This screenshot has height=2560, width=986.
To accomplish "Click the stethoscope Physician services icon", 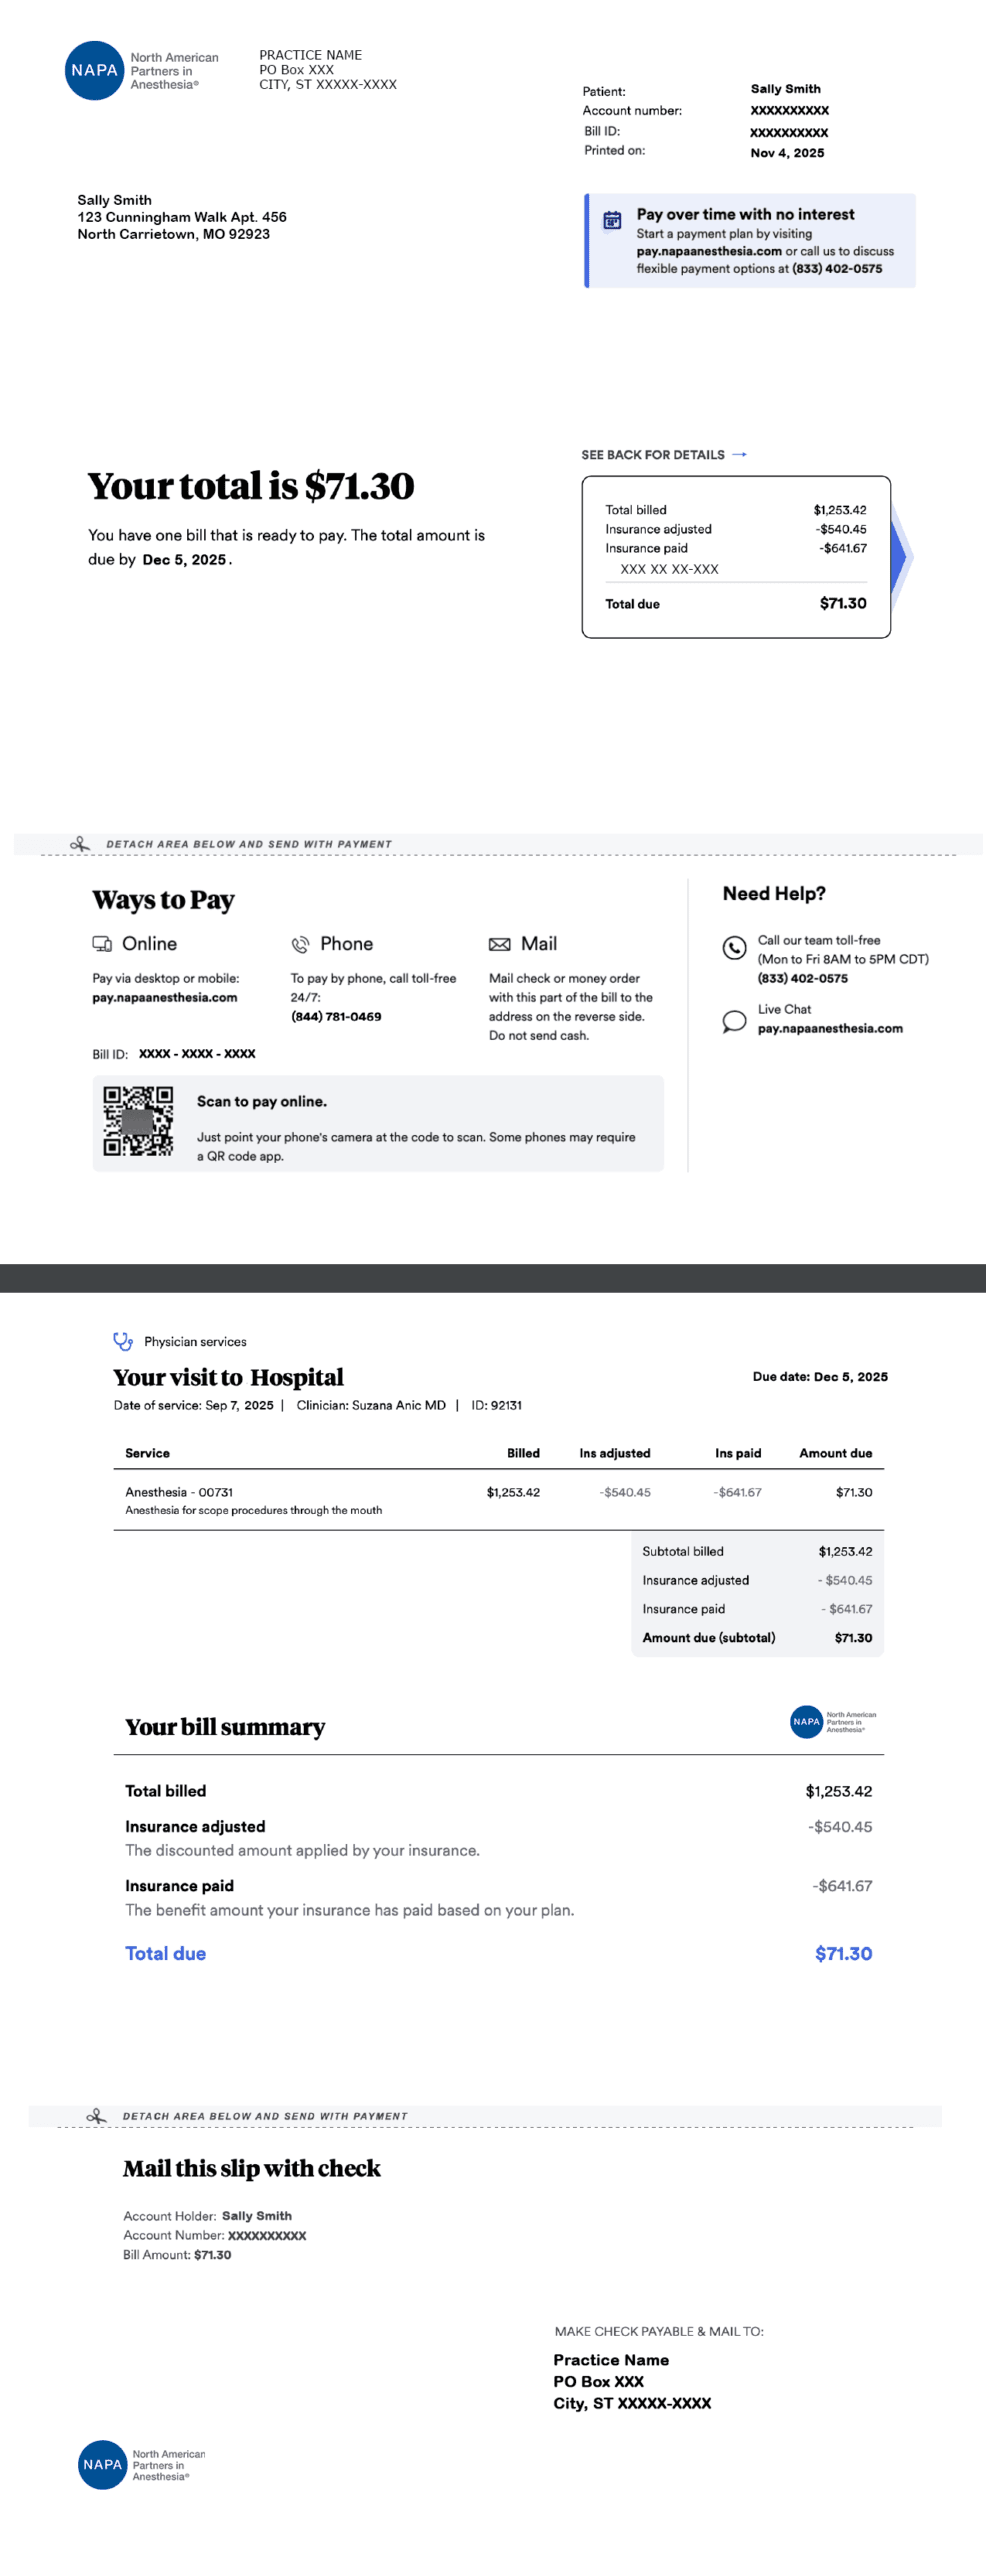I will (123, 1341).
